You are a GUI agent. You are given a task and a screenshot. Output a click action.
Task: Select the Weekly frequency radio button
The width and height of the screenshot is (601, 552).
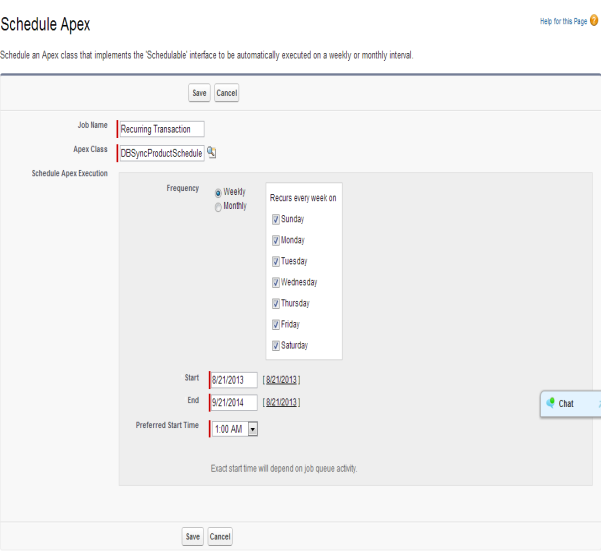pyautogui.click(x=219, y=192)
